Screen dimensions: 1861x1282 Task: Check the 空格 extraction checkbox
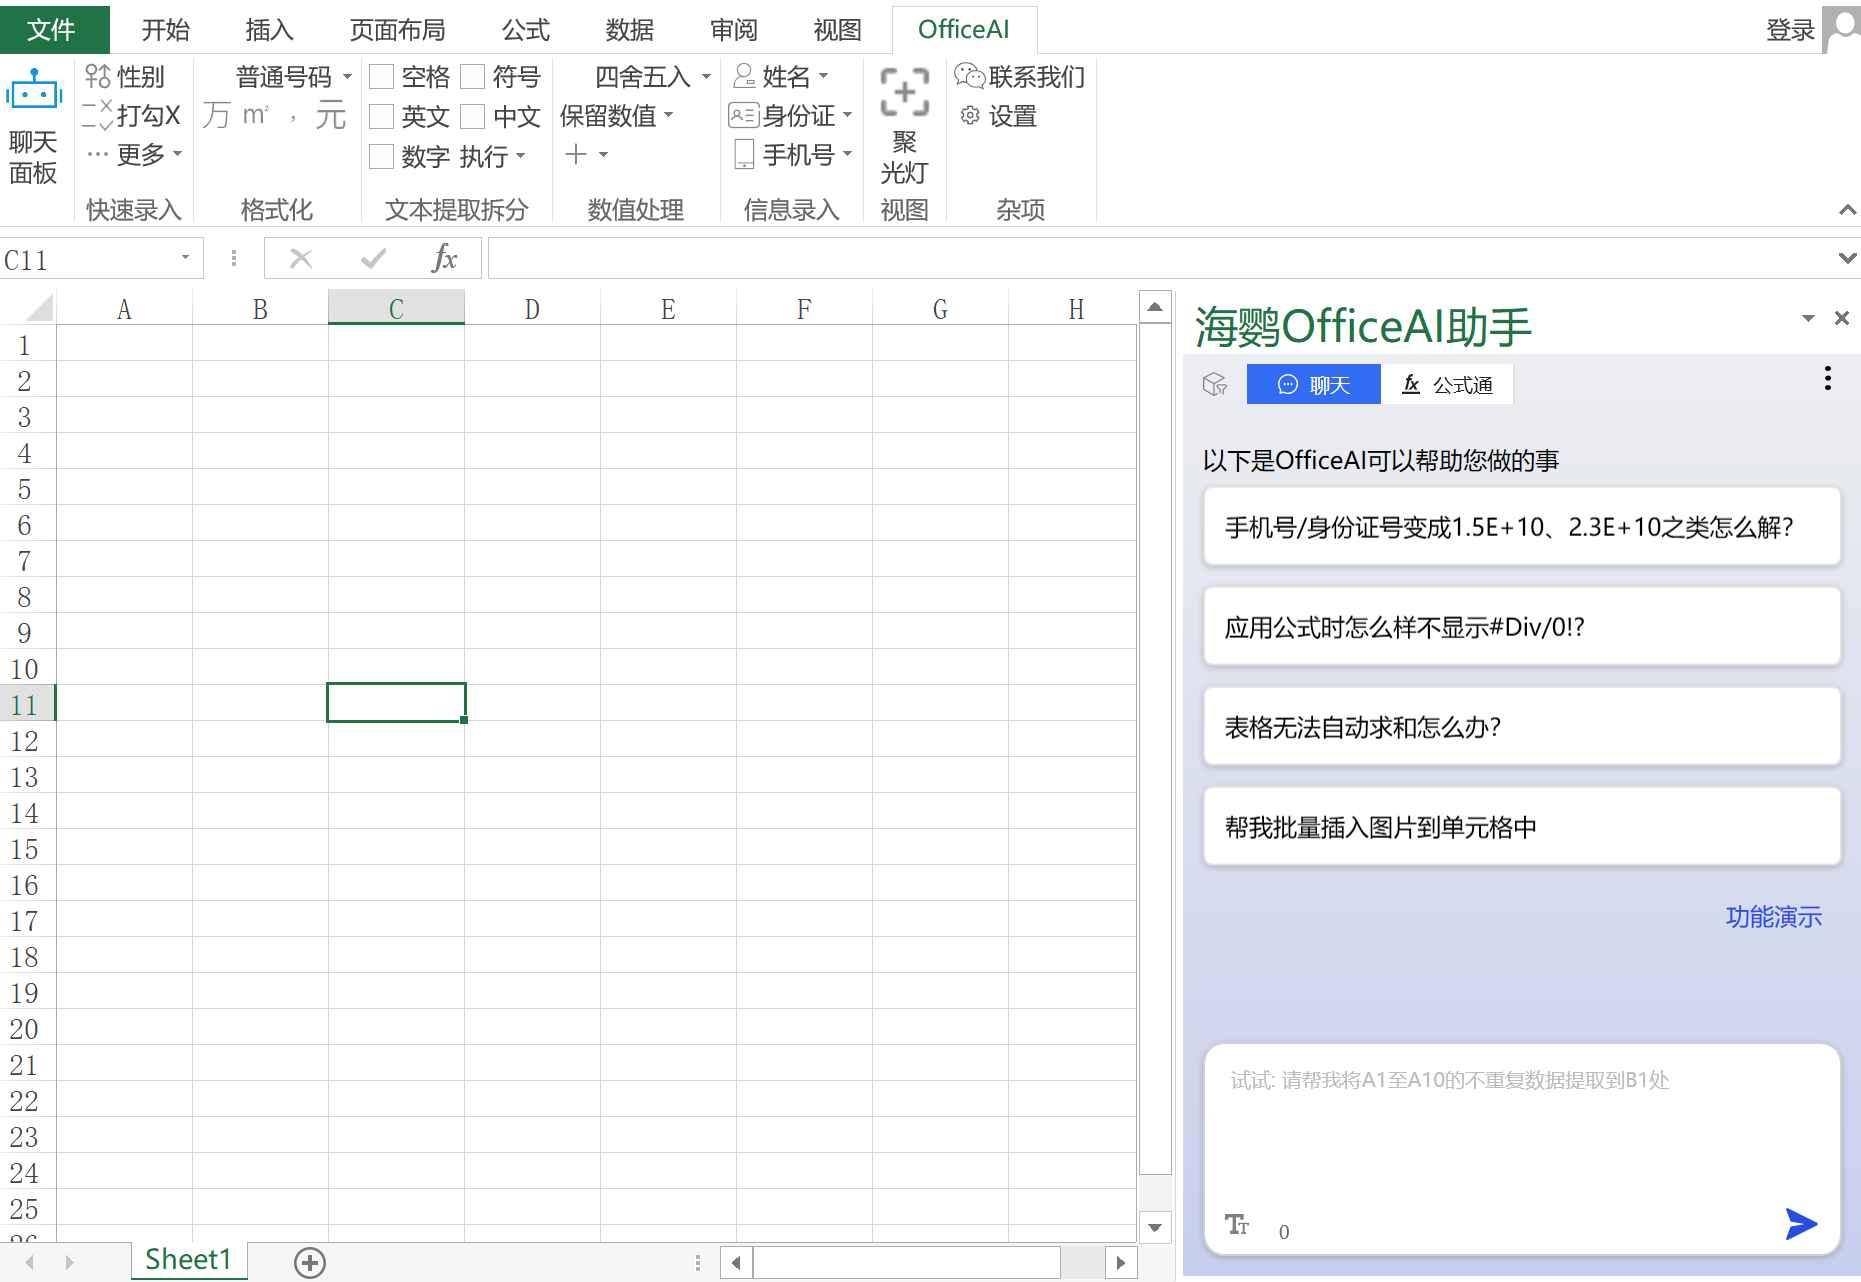click(381, 75)
